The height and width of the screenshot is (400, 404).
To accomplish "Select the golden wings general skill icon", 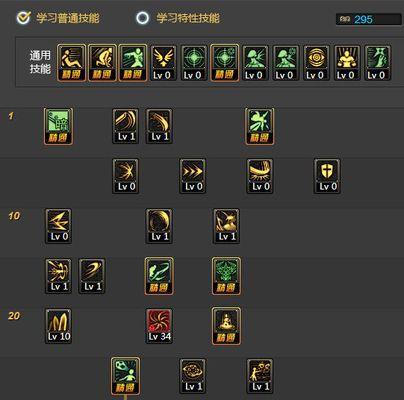I will (163, 63).
